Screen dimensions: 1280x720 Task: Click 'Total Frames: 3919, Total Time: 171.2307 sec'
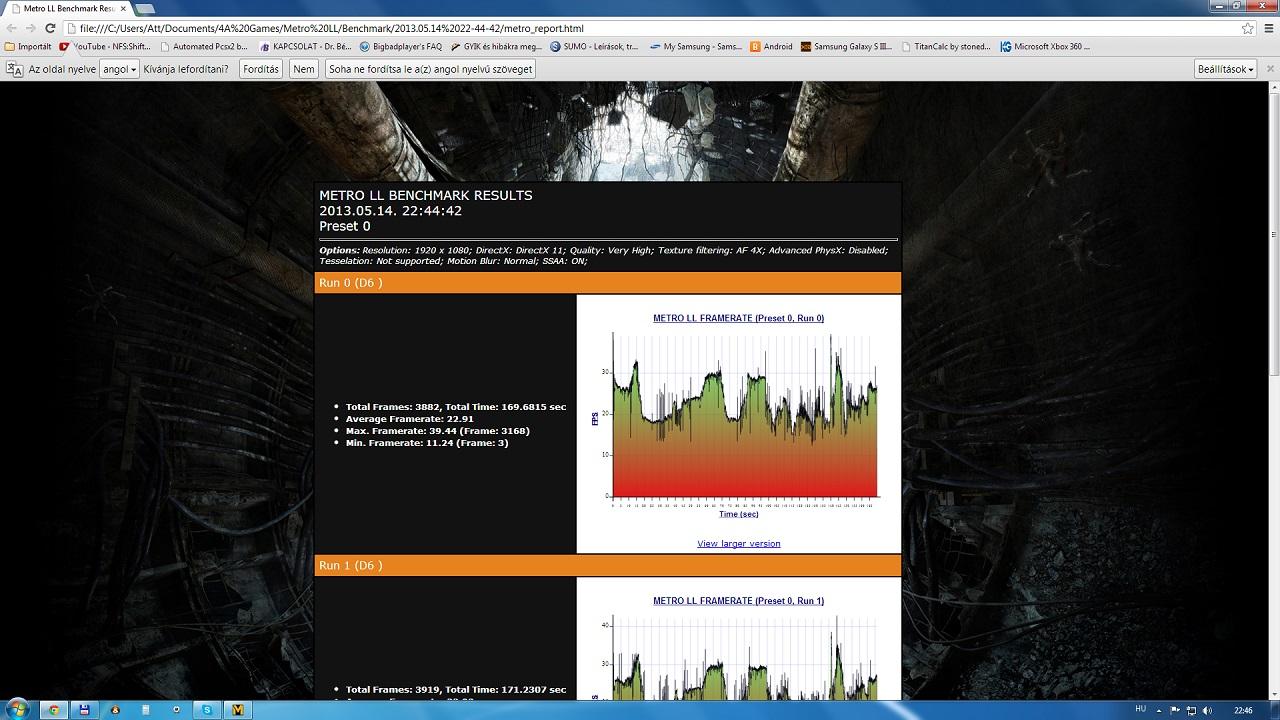coord(456,690)
